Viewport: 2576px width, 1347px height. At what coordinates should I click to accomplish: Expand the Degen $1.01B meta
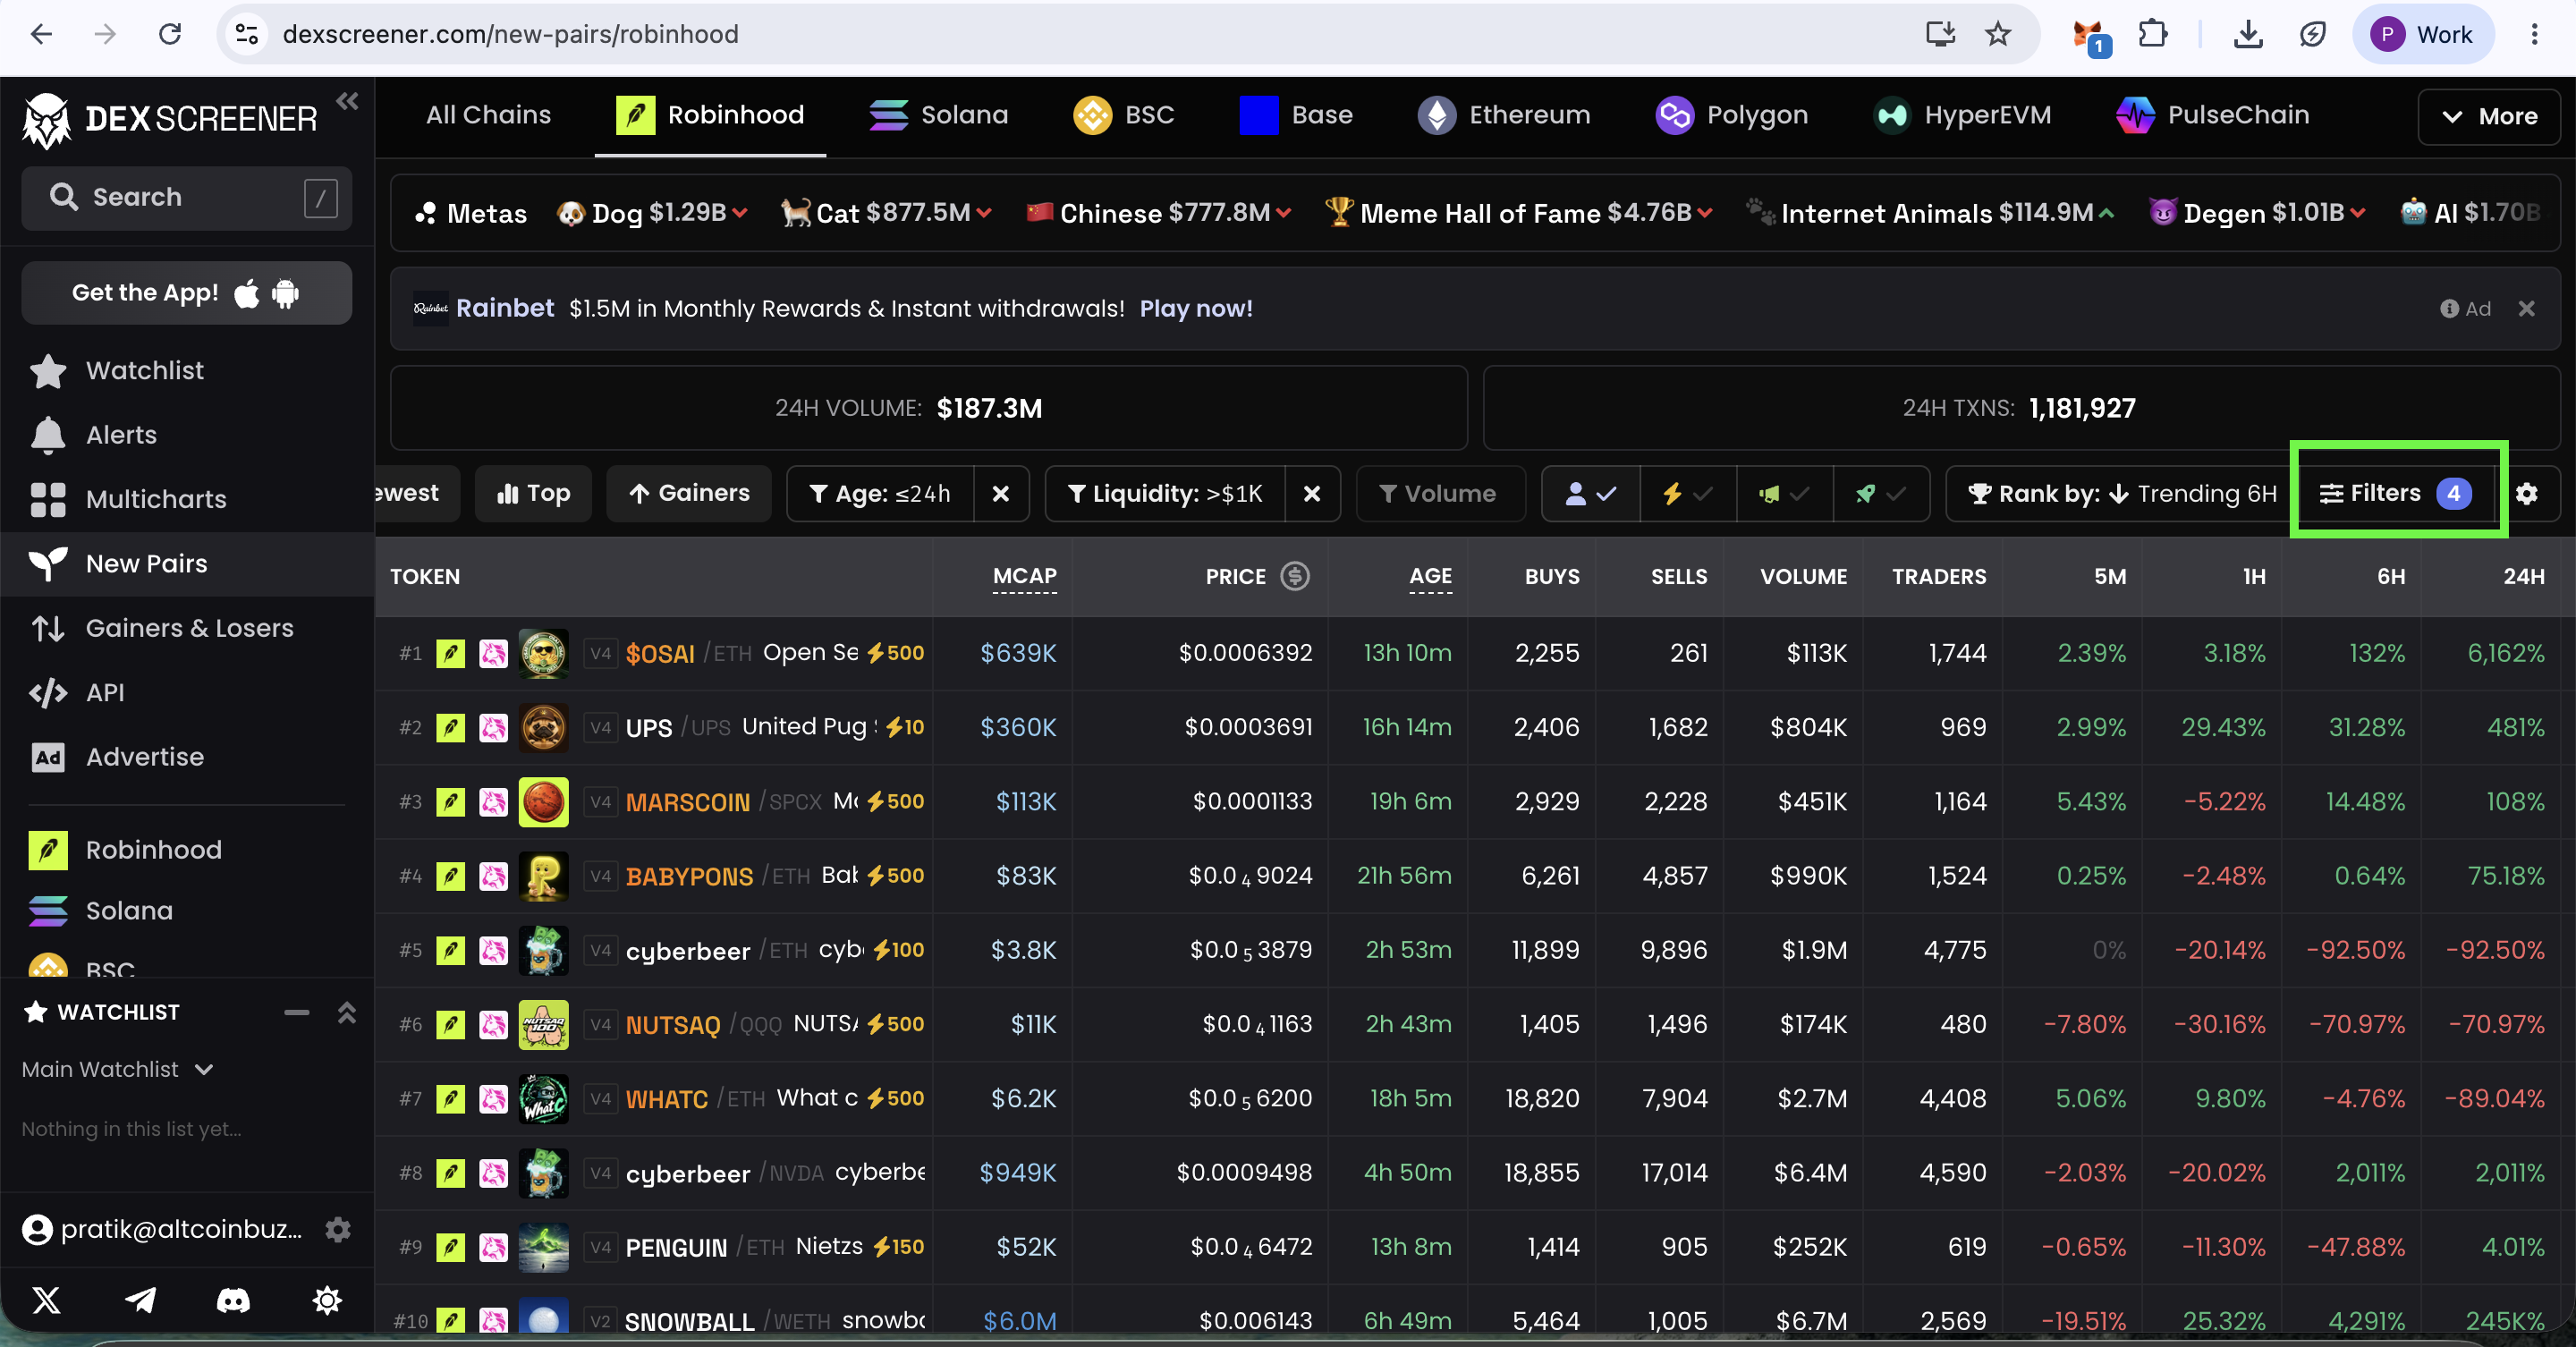(2257, 213)
